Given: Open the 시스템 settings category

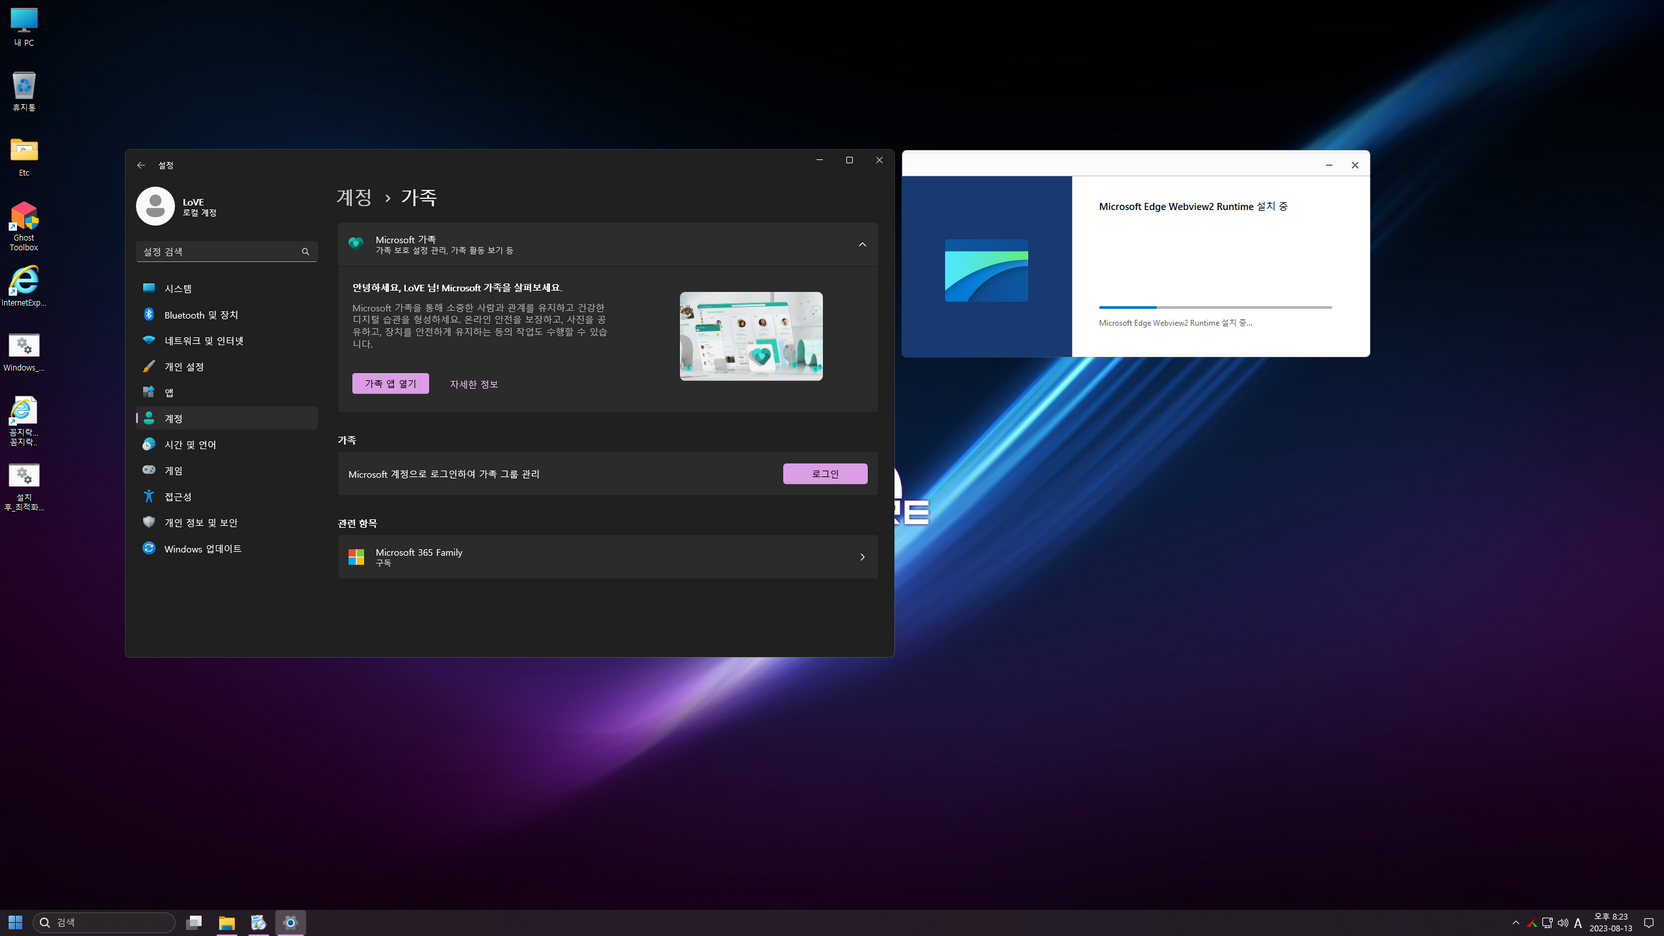Looking at the screenshot, I should click(227, 288).
